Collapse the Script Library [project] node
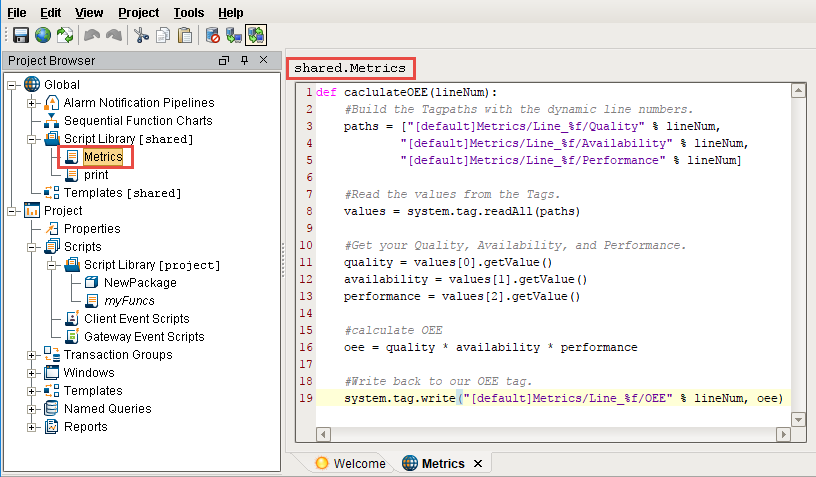 (x=52, y=265)
